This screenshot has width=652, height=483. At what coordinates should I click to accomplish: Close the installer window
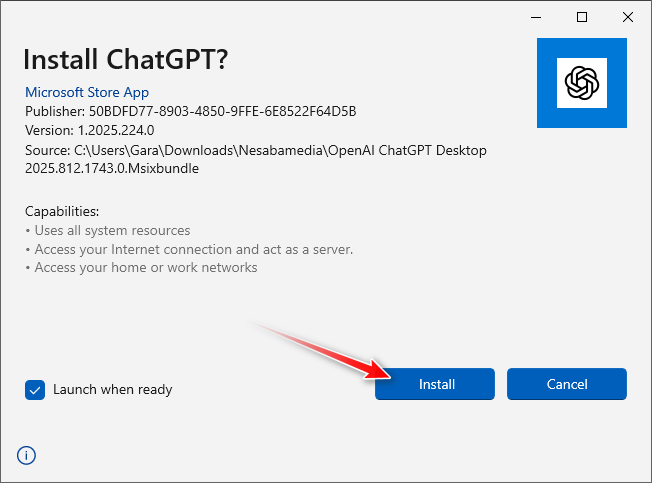pyautogui.click(x=627, y=17)
